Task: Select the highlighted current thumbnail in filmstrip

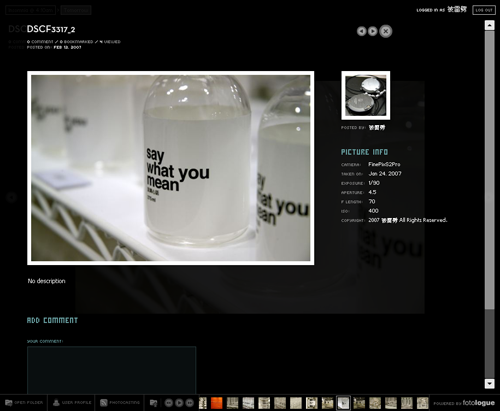Action: [343, 403]
